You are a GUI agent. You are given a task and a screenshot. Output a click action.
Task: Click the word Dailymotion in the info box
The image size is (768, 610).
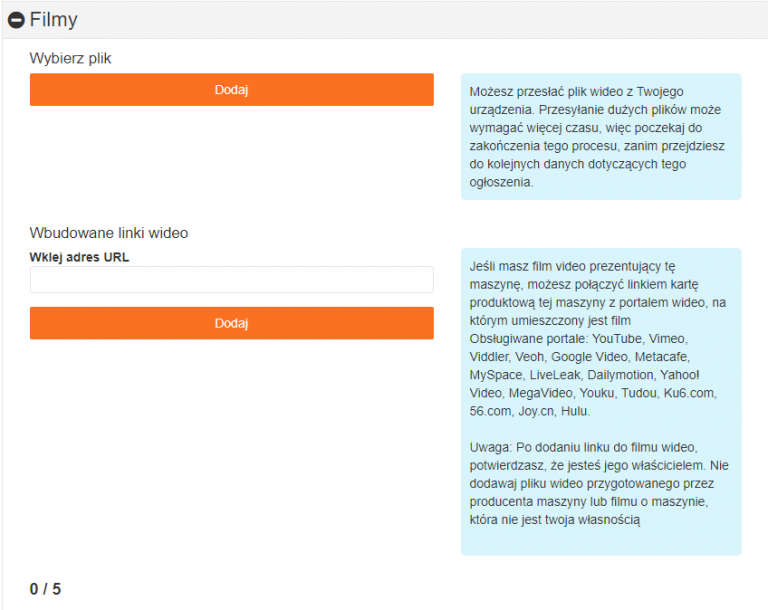(x=621, y=375)
